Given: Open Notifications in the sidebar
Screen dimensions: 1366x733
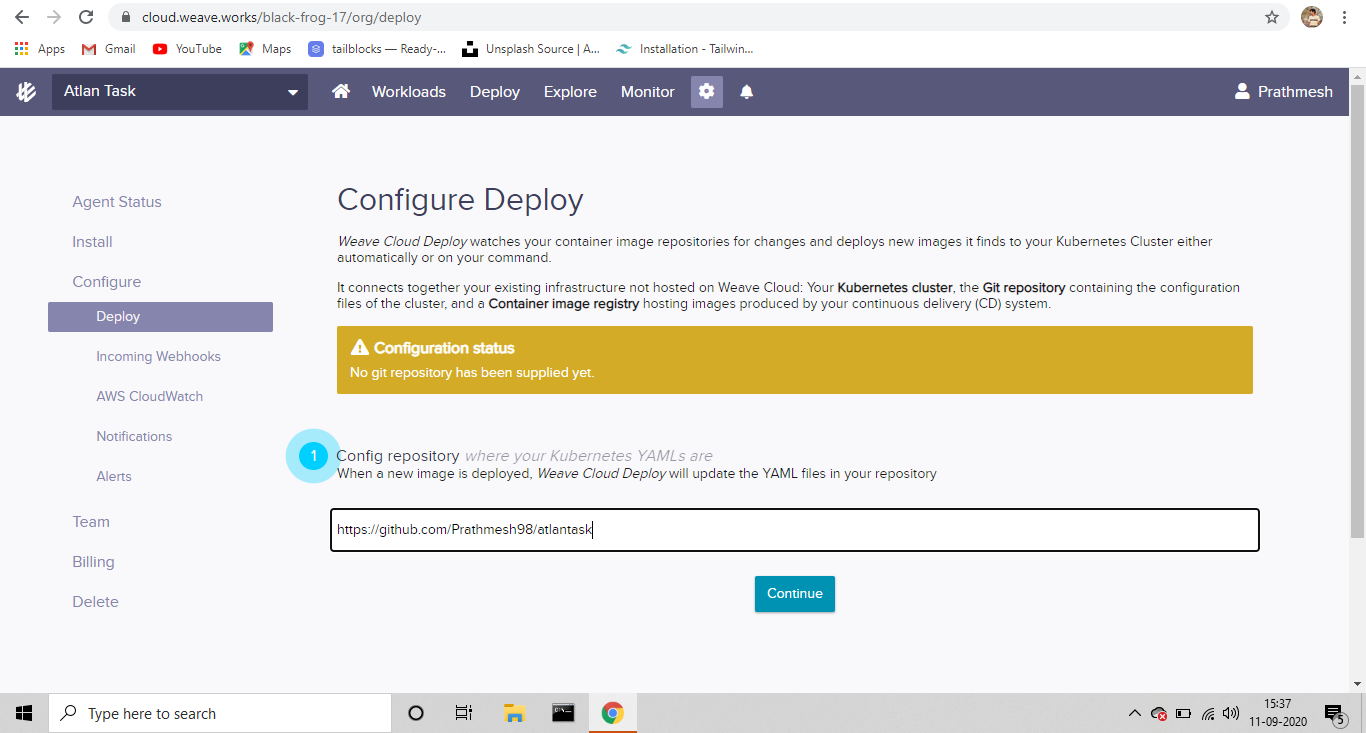Looking at the screenshot, I should point(134,436).
